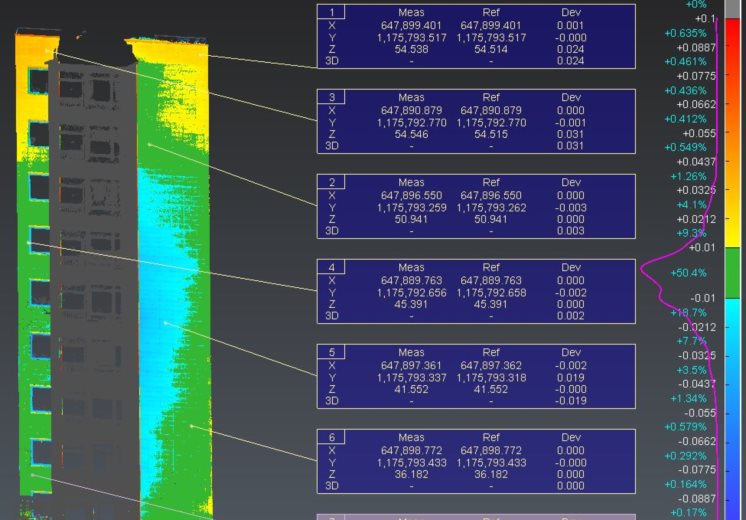Click the green segment of color scale
The image size is (746, 520).
732,273
